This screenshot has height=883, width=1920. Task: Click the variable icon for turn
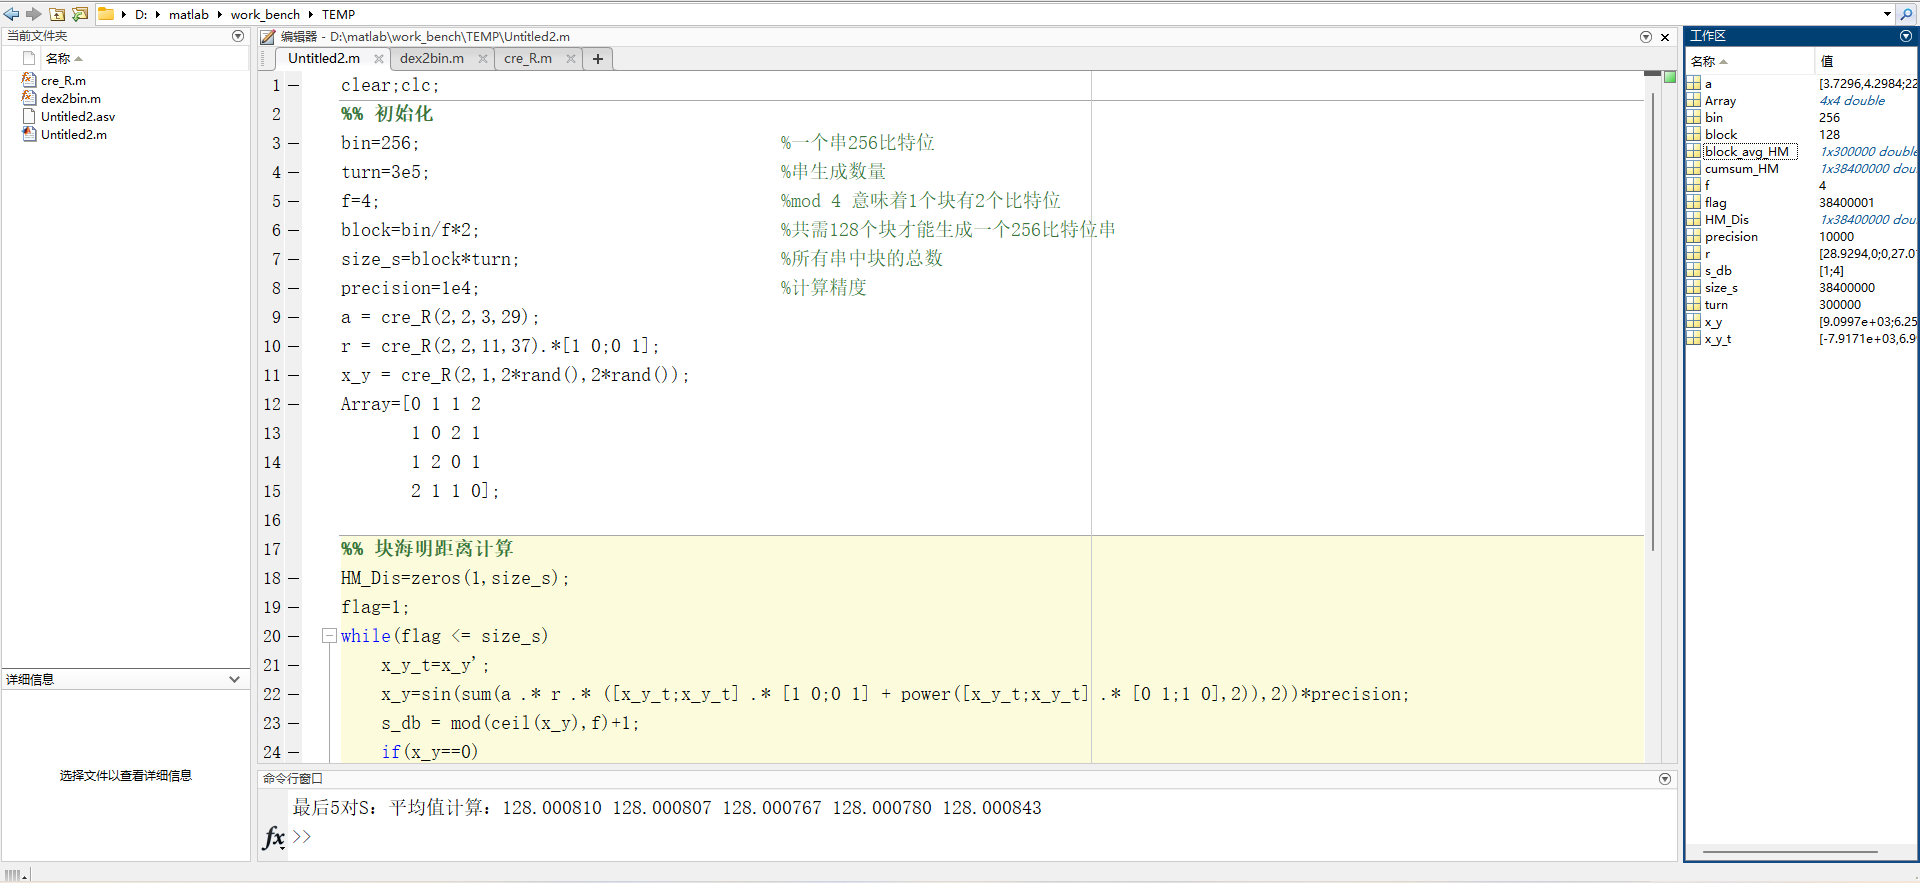click(x=1693, y=304)
